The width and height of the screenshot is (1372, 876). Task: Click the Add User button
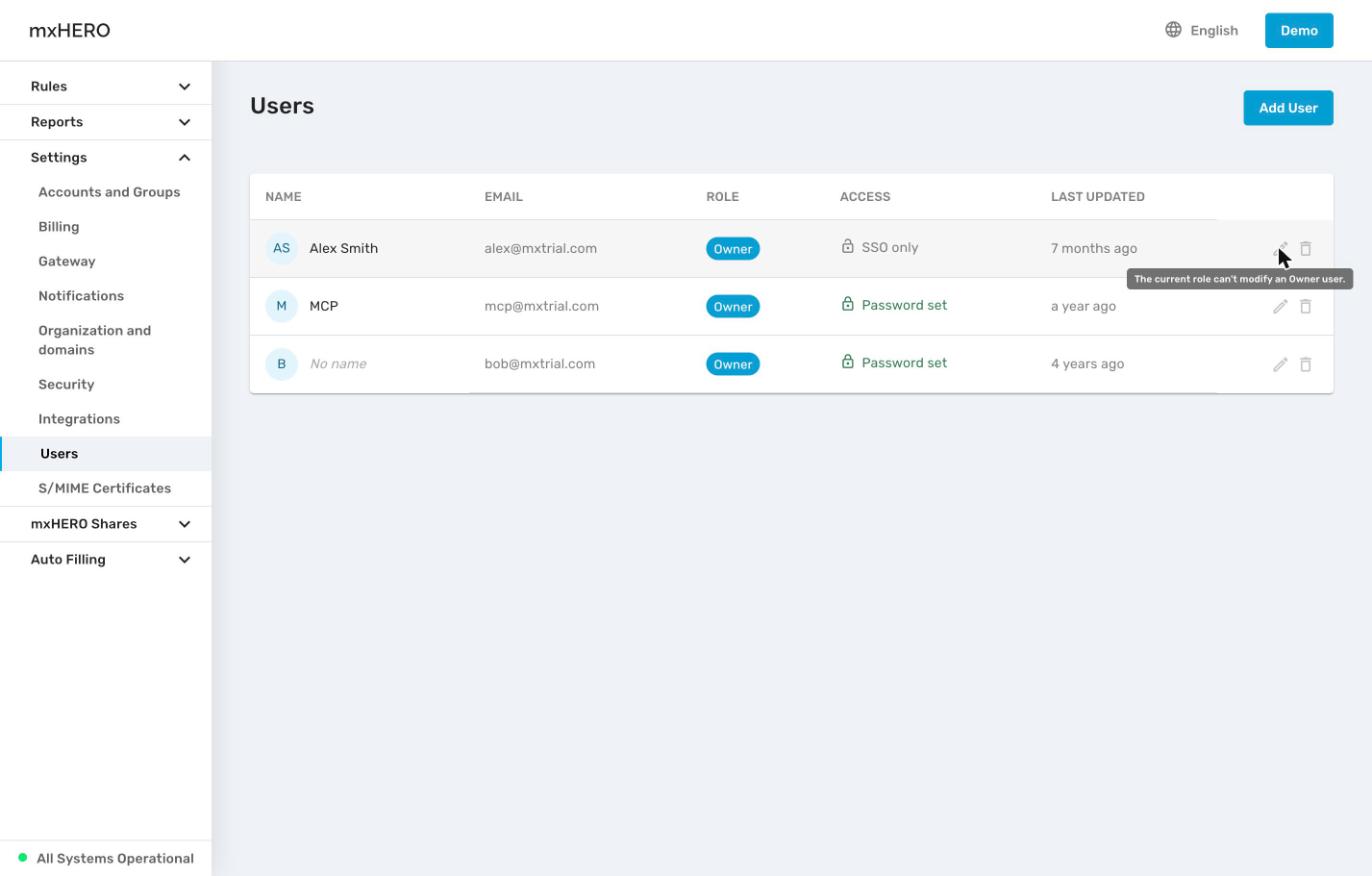click(x=1288, y=108)
